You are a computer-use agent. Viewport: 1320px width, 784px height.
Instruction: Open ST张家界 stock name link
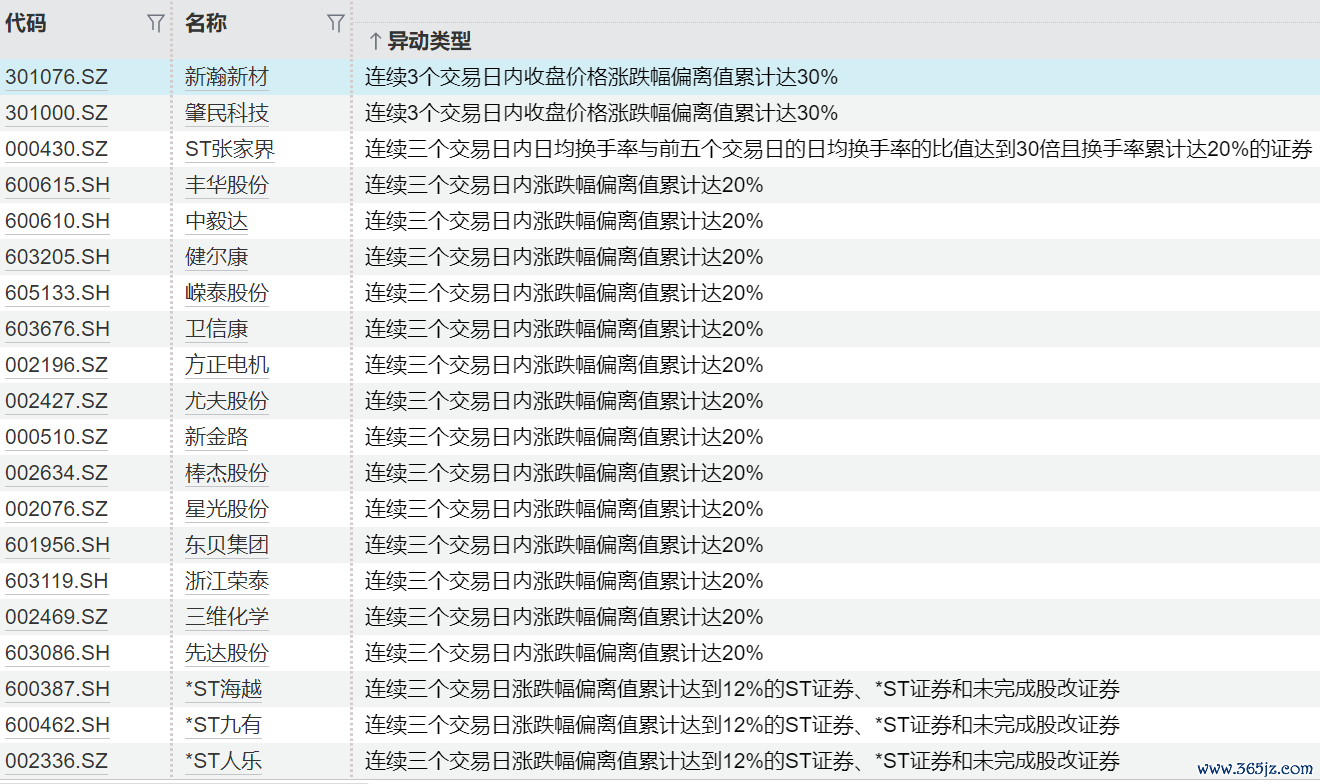(x=230, y=149)
